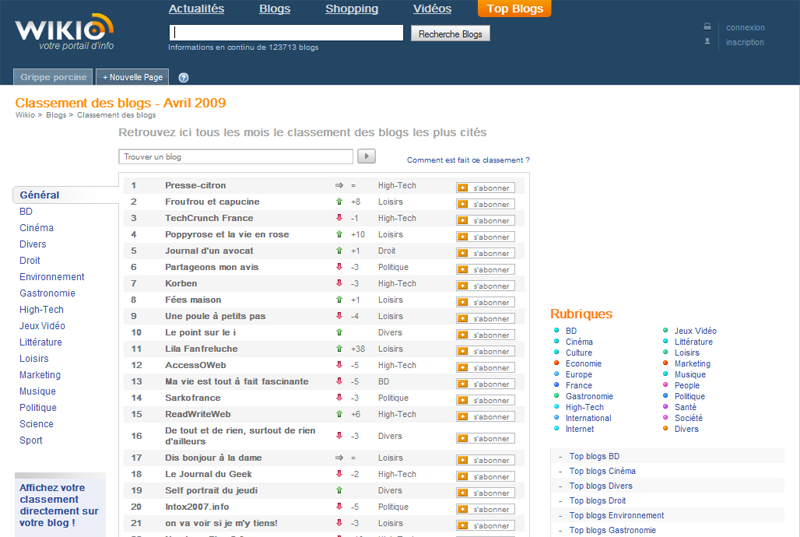Click the RSS icon for ReadWriteWeb
The image size is (800, 537).
[463, 416]
